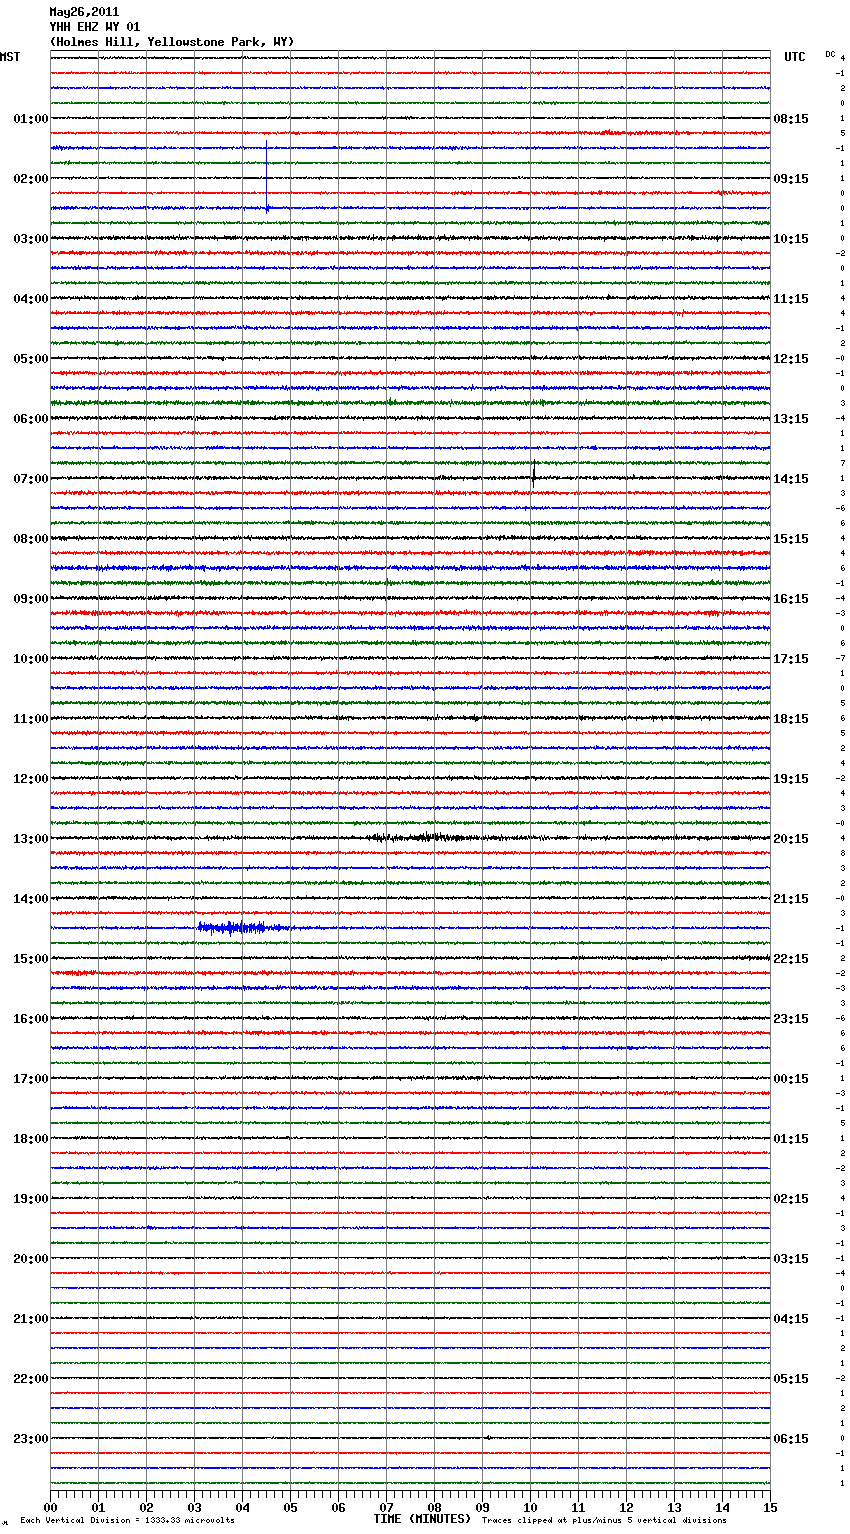Select the 20:00 MST time label
The width and height of the screenshot is (850, 1534).
click(31, 1259)
